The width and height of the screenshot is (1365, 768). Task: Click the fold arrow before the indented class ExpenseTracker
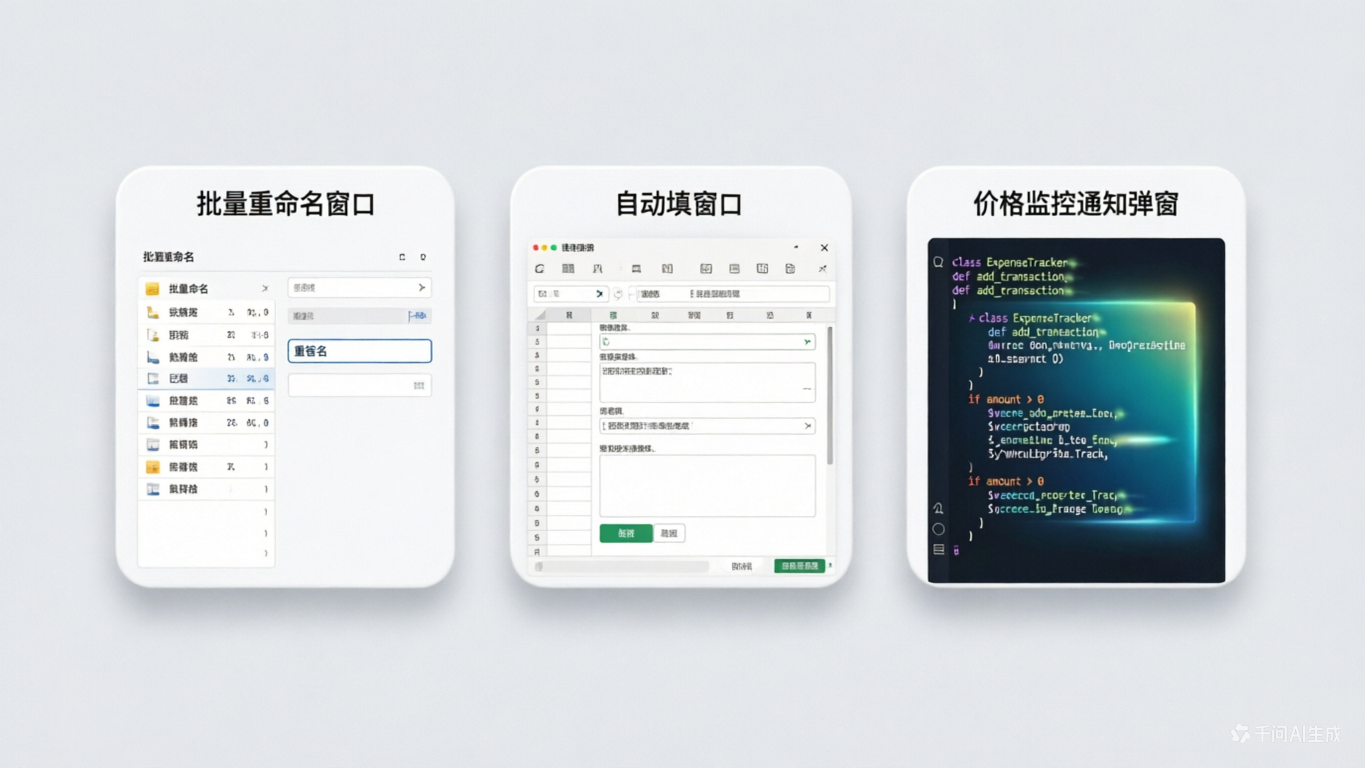pos(971,318)
